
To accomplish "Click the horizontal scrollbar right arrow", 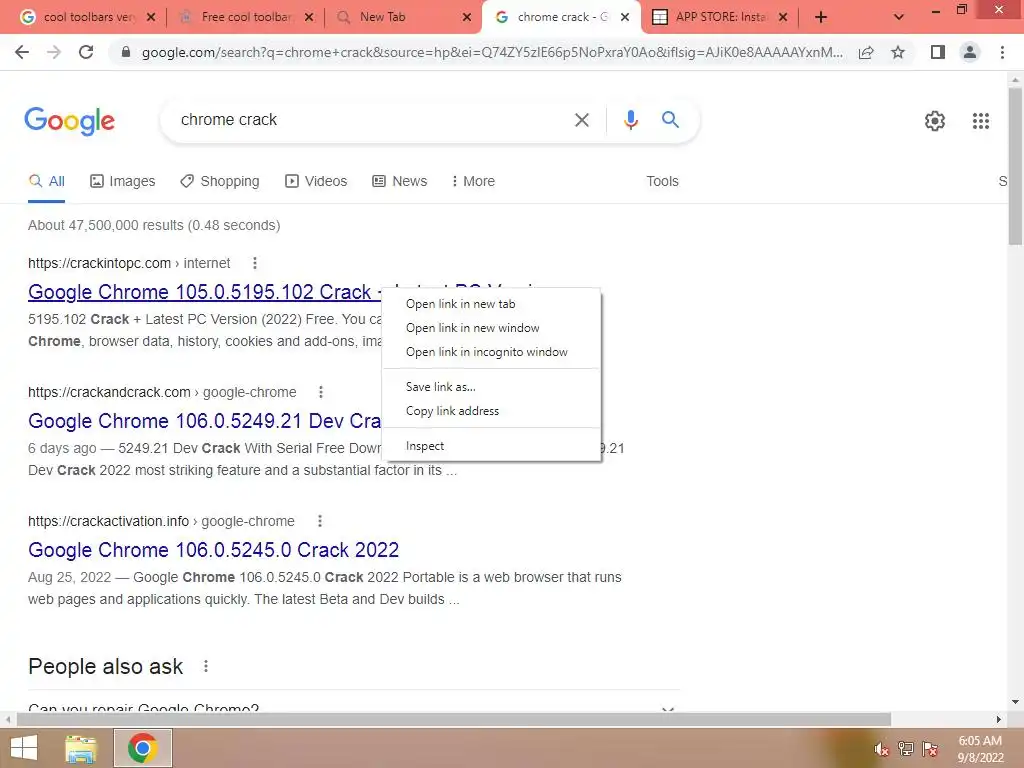I will point(999,719).
